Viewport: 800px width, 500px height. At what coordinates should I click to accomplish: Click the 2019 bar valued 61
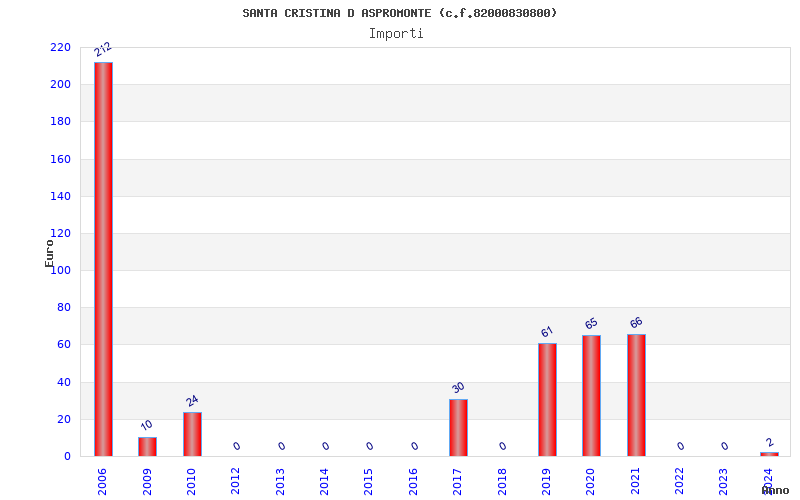pos(547,399)
